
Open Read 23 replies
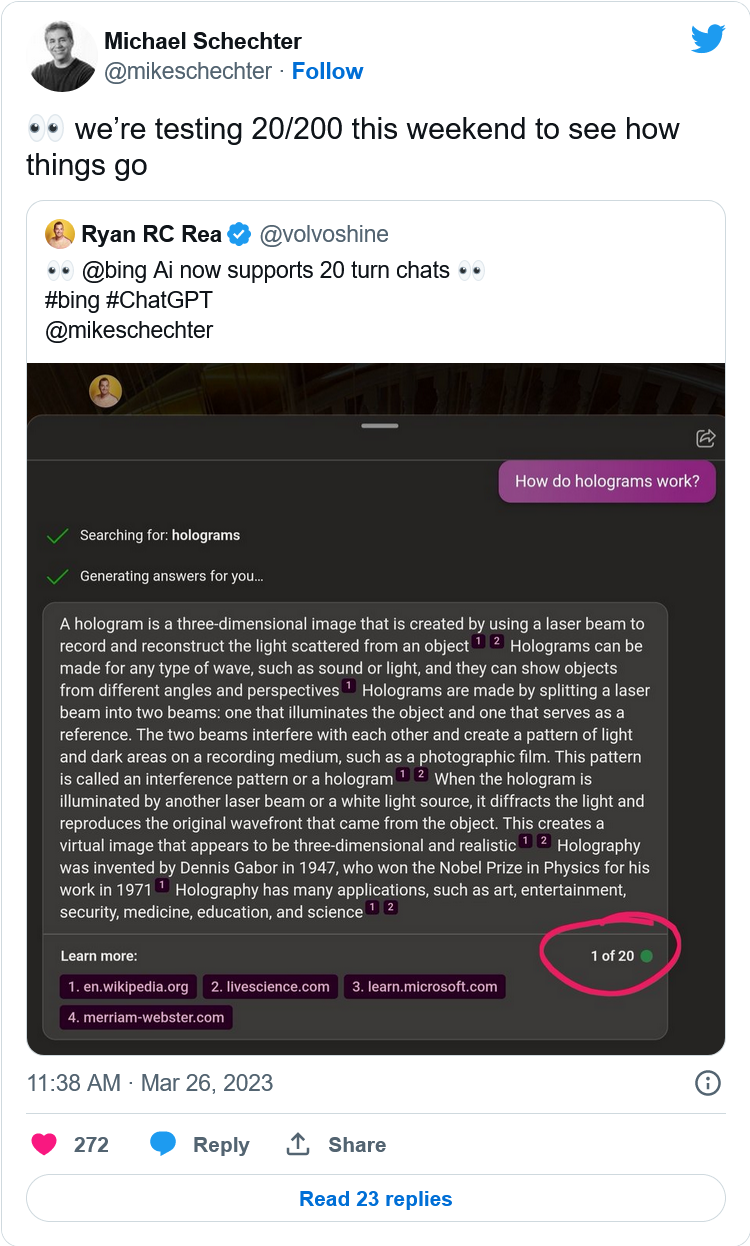375,1198
